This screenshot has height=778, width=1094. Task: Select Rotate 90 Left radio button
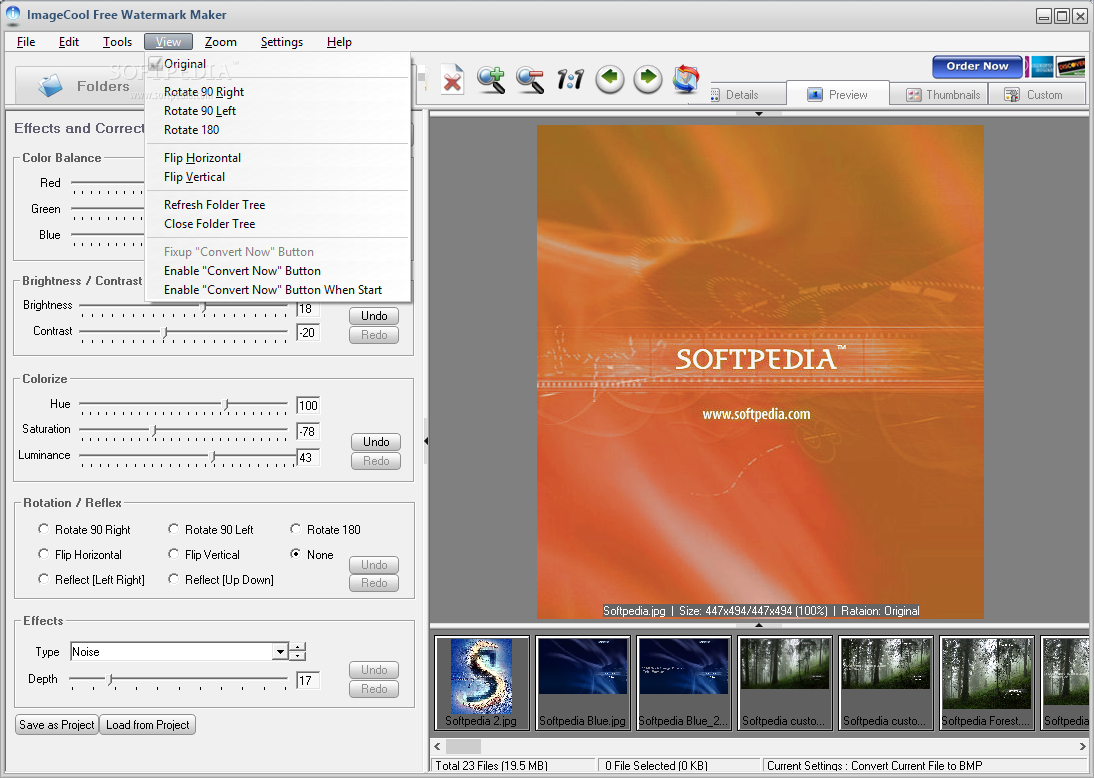[173, 529]
